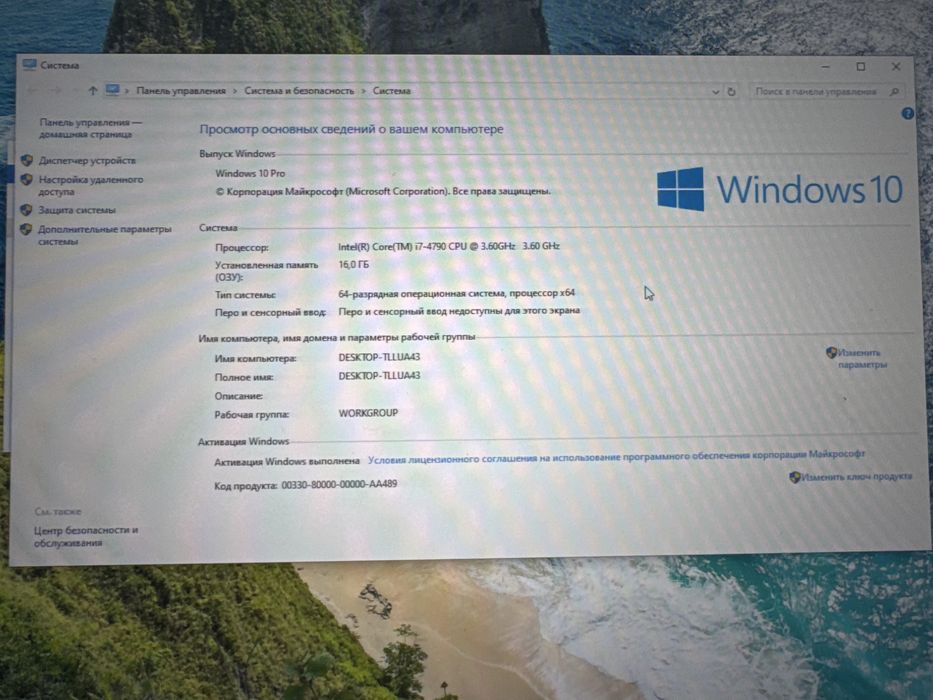Select Система и безопасность breadcrumb item

(x=299, y=90)
